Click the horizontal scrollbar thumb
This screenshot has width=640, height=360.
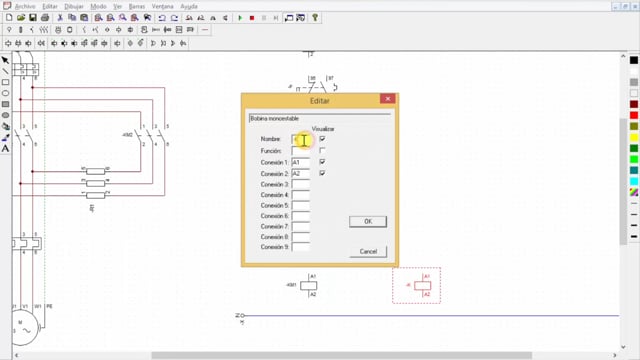[x=342, y=356]
